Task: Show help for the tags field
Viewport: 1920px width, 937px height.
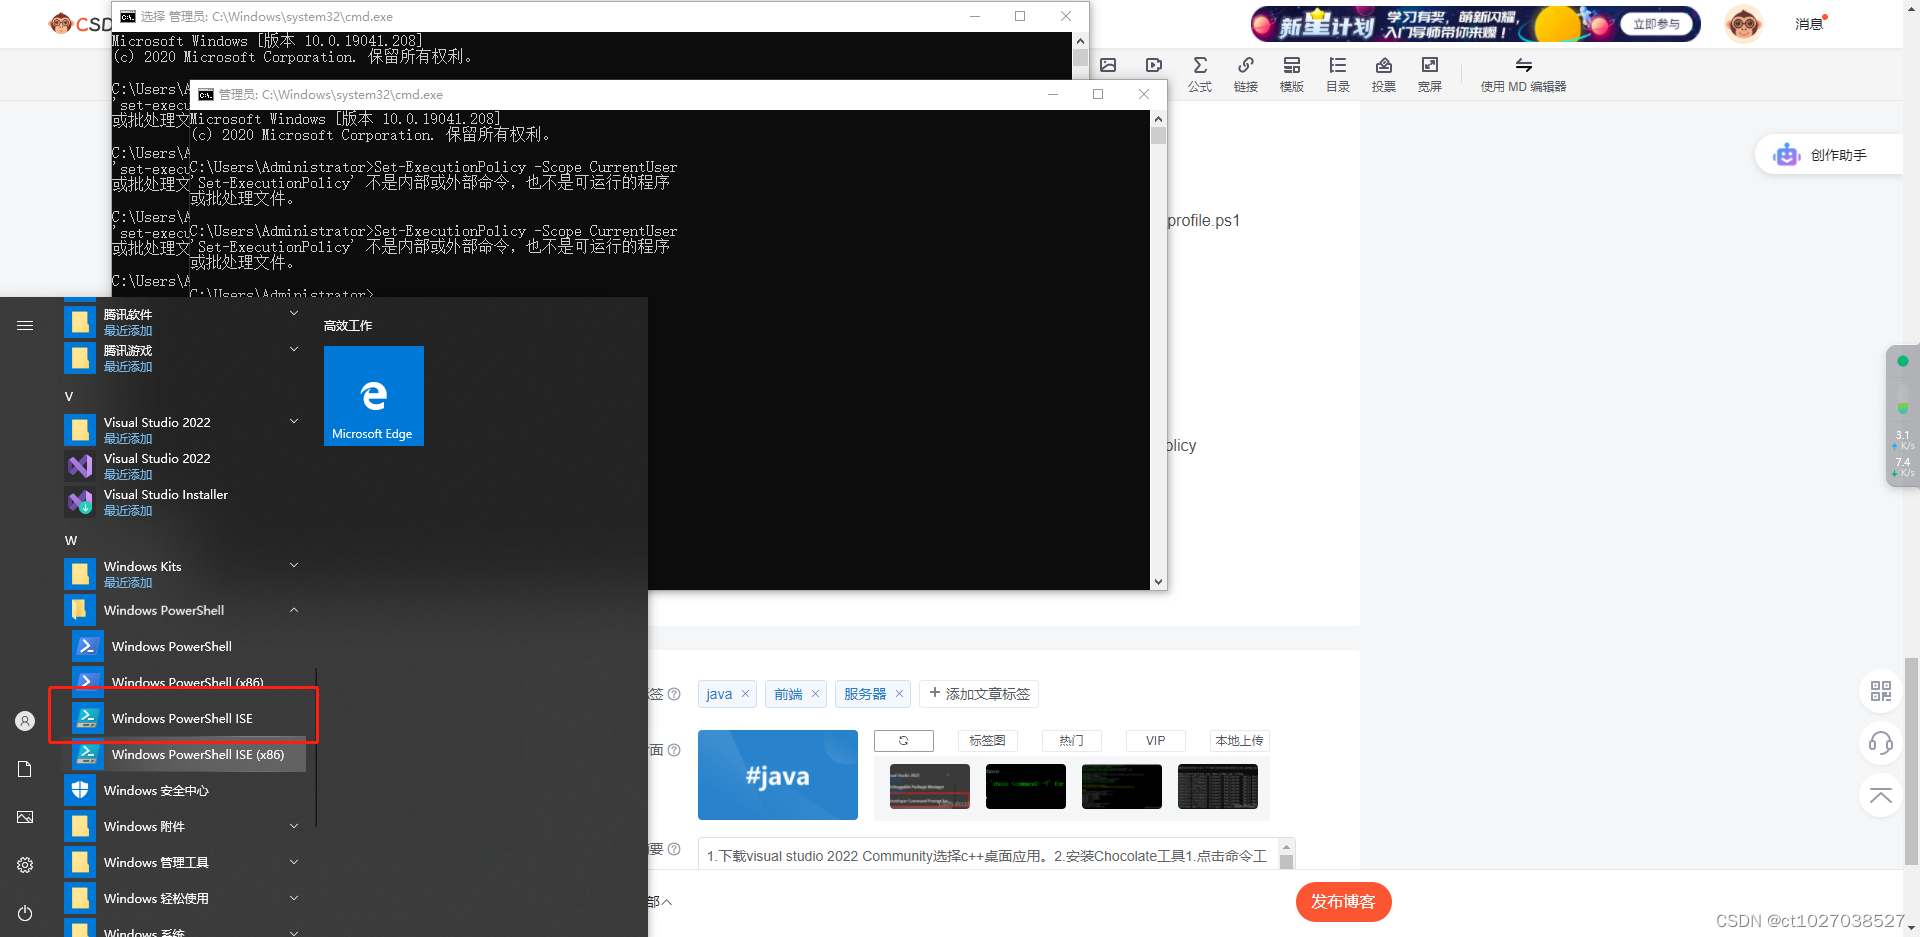Action: click(674, 694)
